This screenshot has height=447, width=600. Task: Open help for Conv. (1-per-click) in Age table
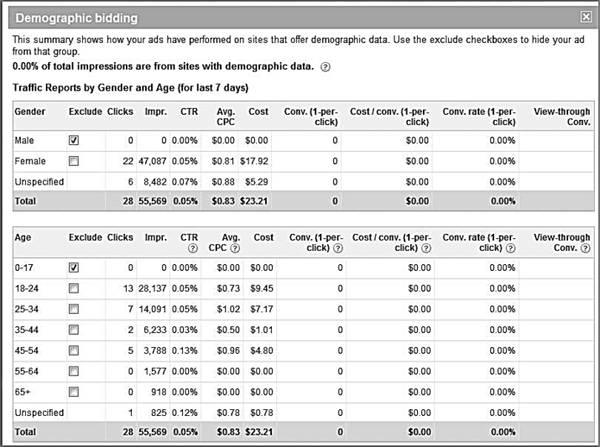click(338, 248)
